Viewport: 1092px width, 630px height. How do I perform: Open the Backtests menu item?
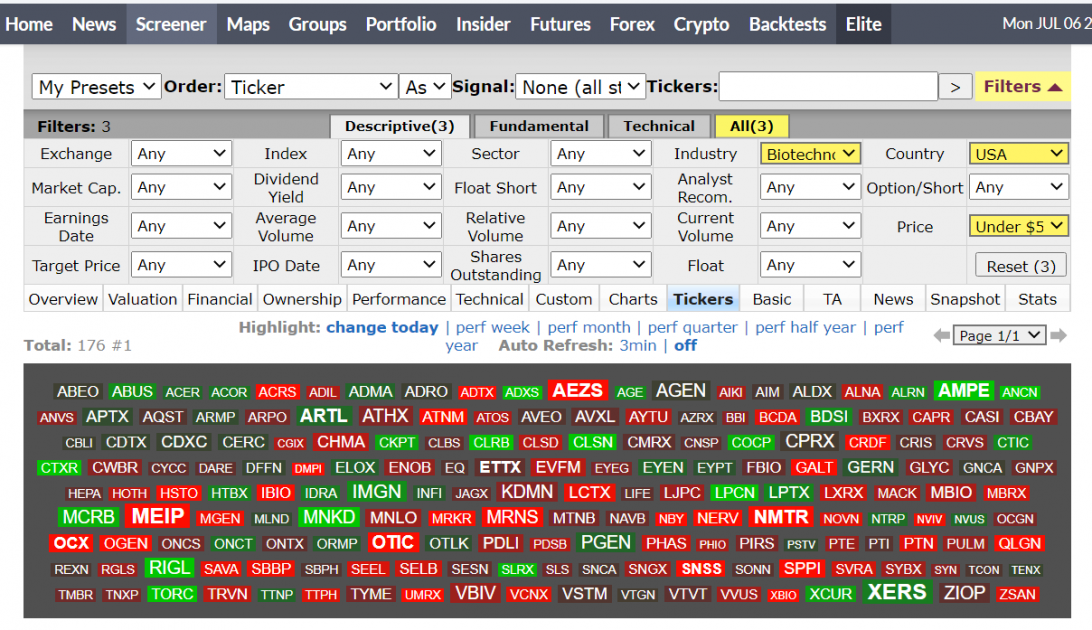[788, 24]
